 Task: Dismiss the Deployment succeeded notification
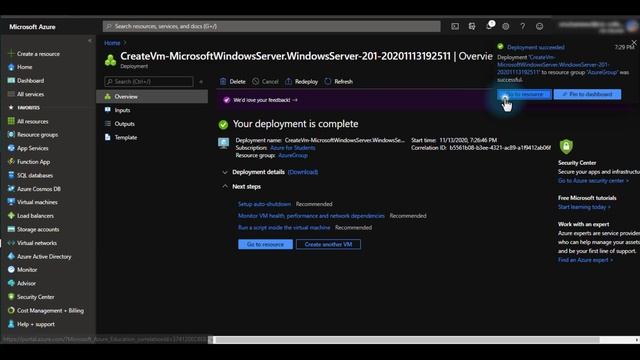pyautogui.click(x=634, y=42)
